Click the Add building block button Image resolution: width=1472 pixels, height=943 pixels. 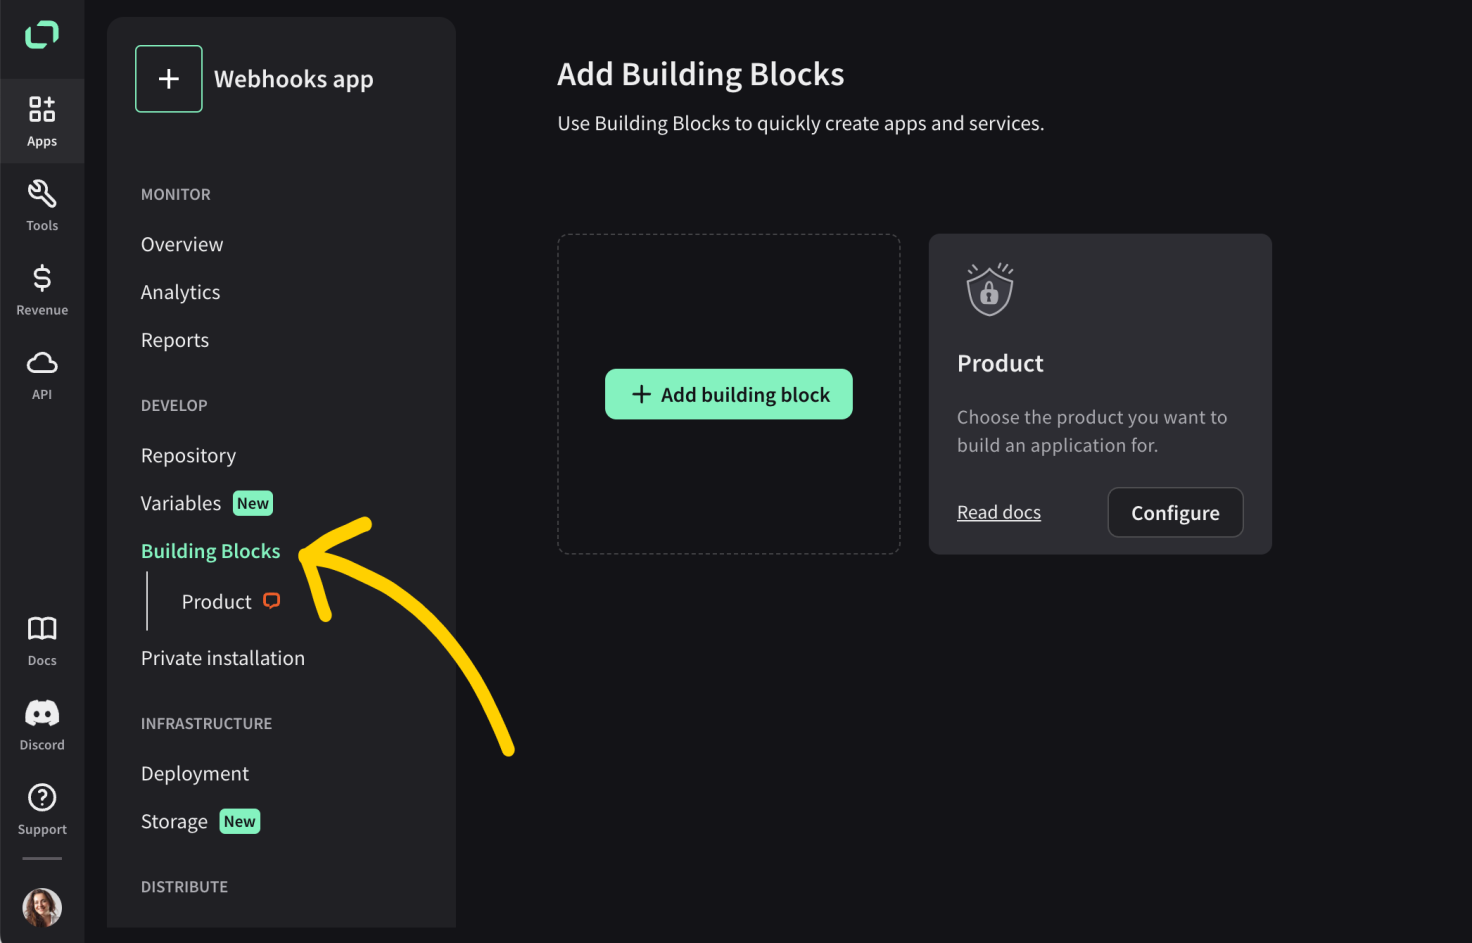coord(729,394)
